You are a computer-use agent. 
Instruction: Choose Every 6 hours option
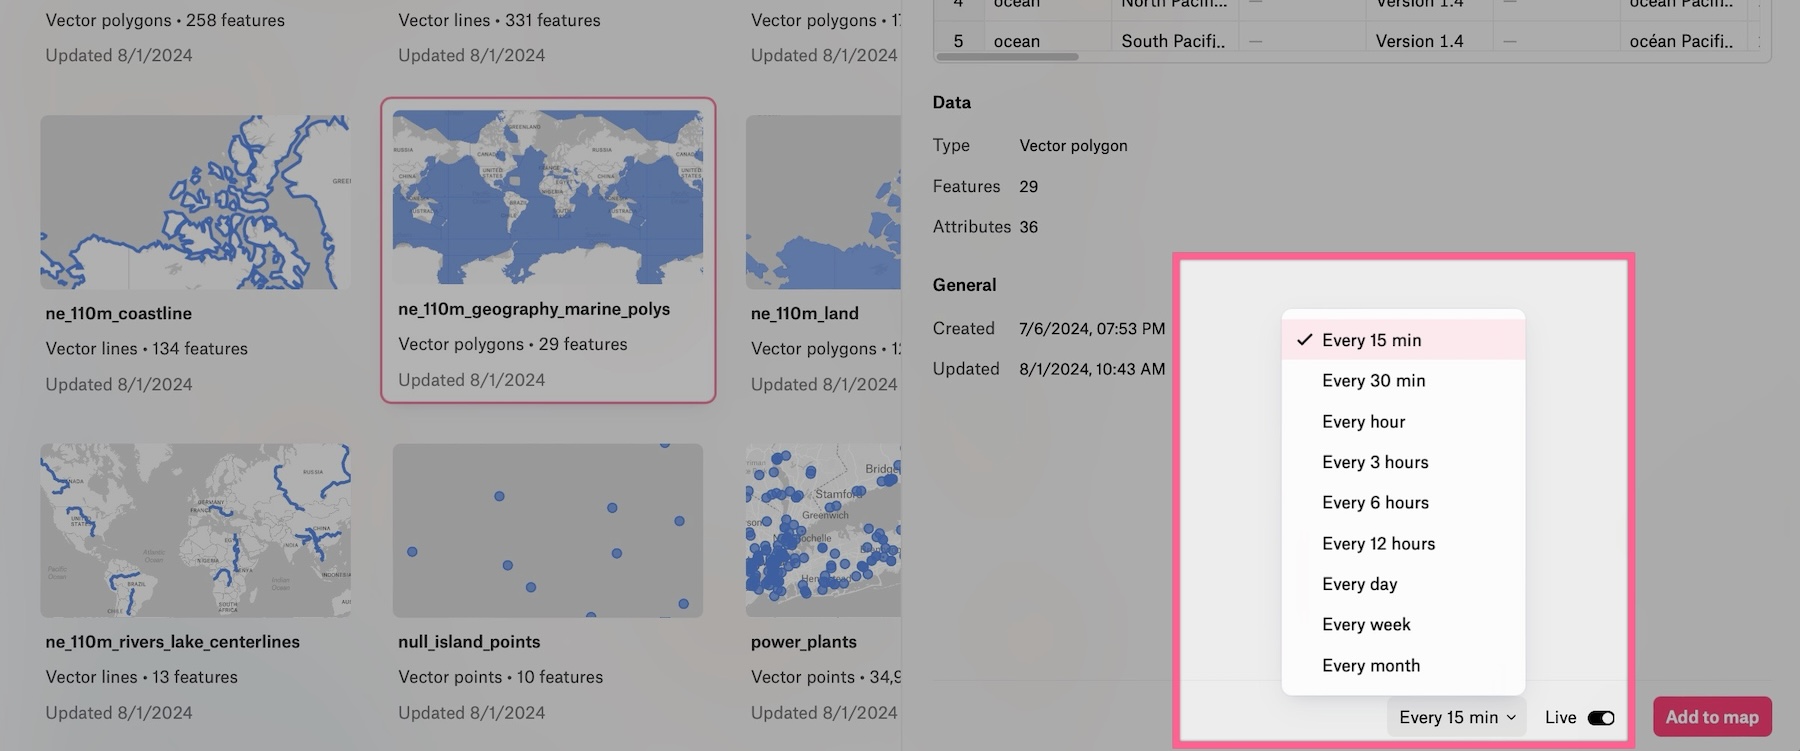[1403, 503]
